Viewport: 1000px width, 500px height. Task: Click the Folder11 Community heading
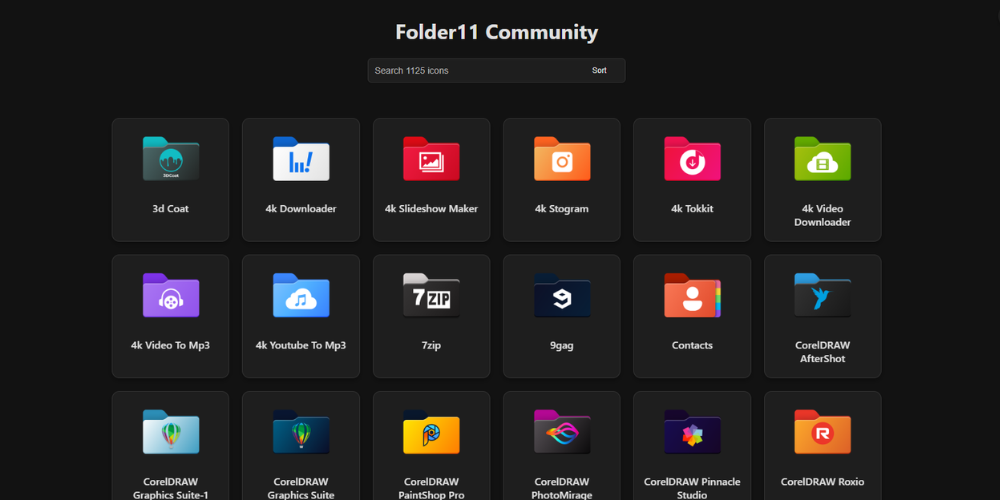coord(497,32)
